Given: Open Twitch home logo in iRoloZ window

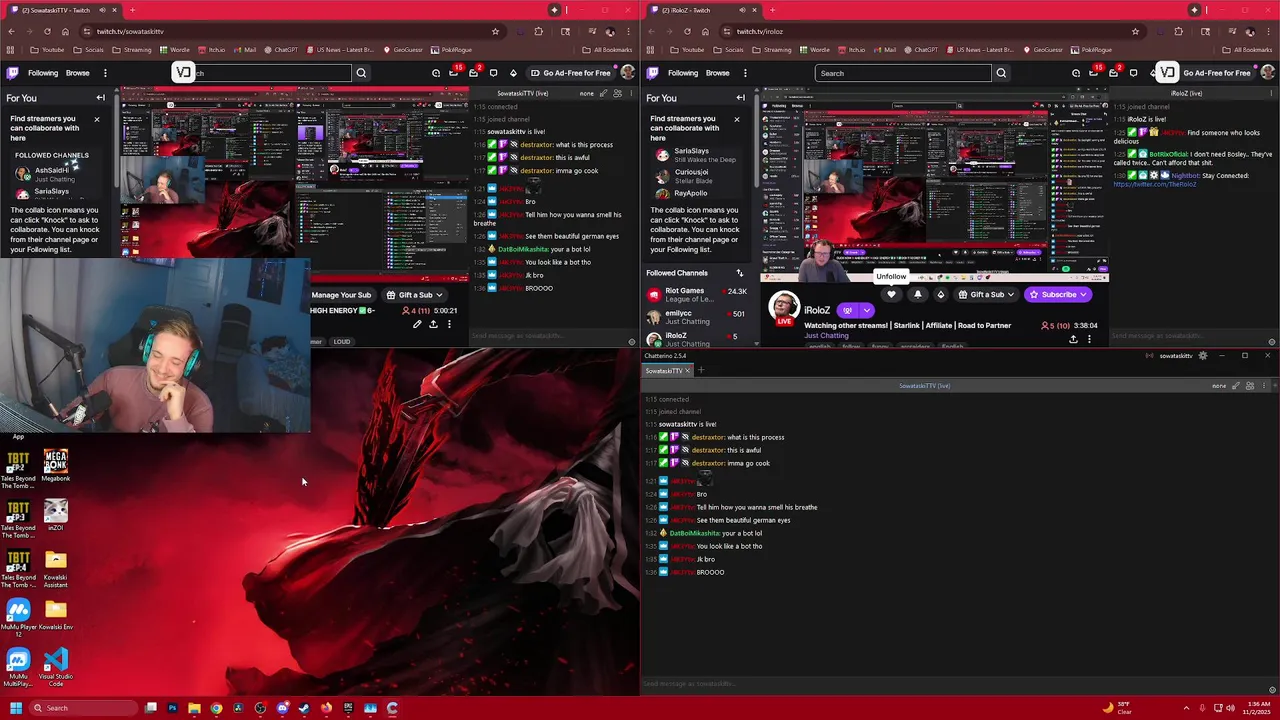Looking at the screenshot, I should 652,73.
